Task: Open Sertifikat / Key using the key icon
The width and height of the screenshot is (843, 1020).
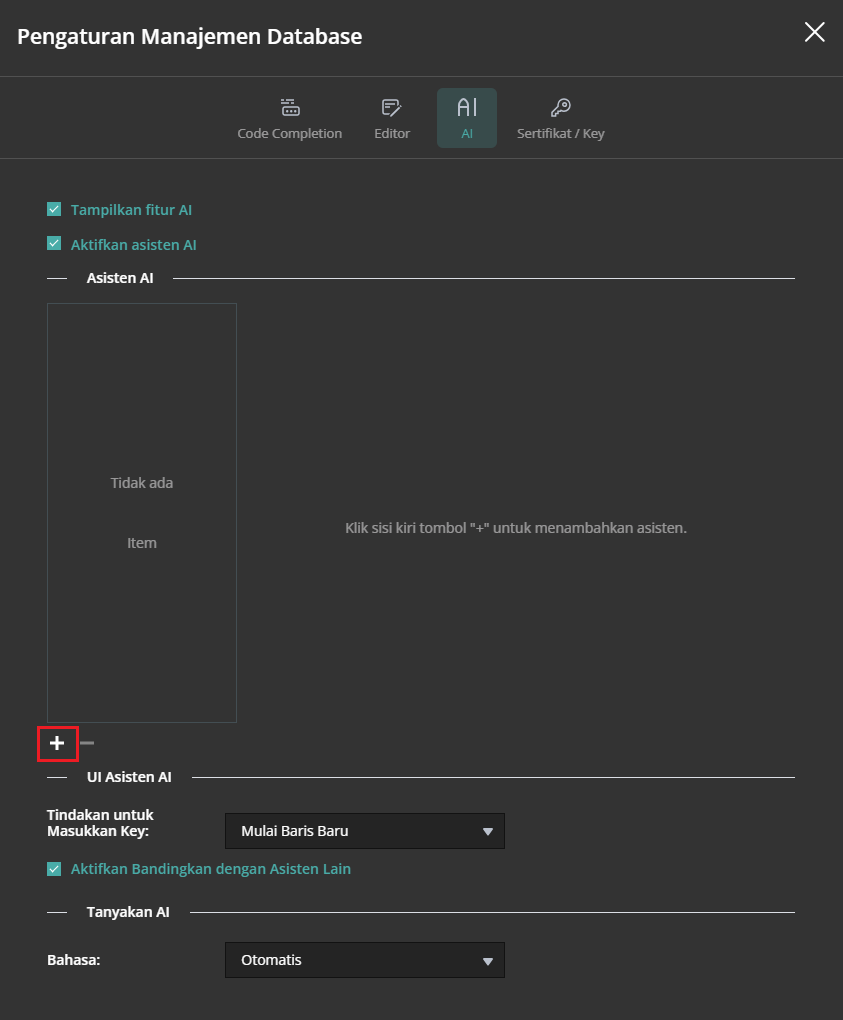Action: [x=560, y=107]
